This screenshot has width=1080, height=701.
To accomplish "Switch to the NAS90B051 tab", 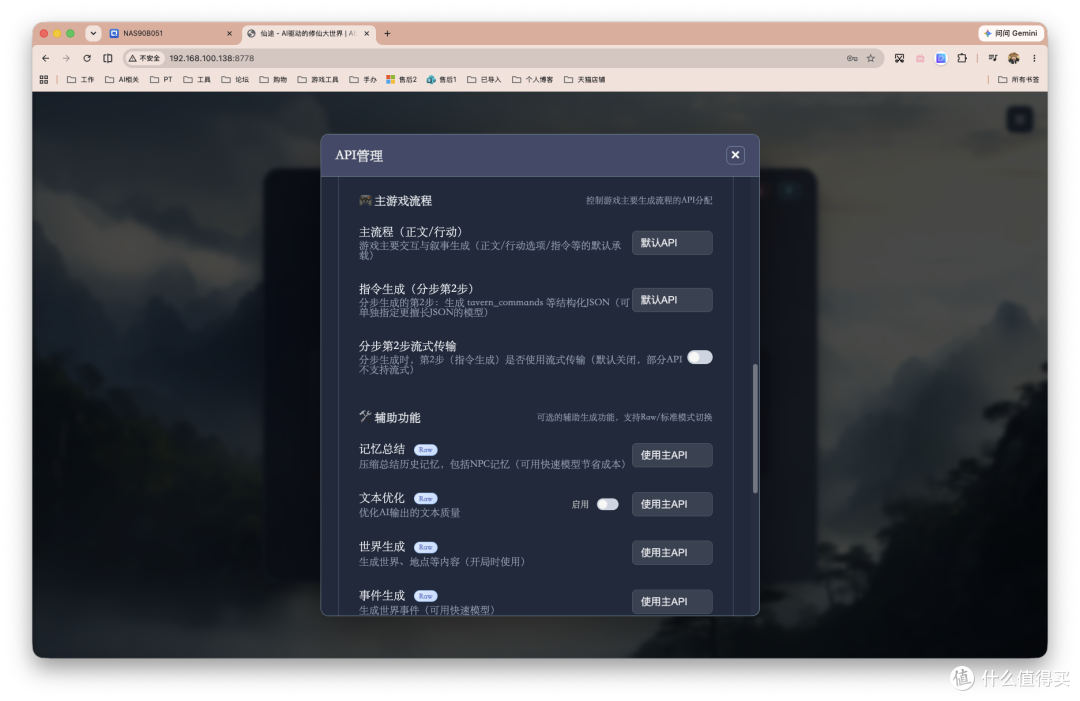I will [170, 33].
